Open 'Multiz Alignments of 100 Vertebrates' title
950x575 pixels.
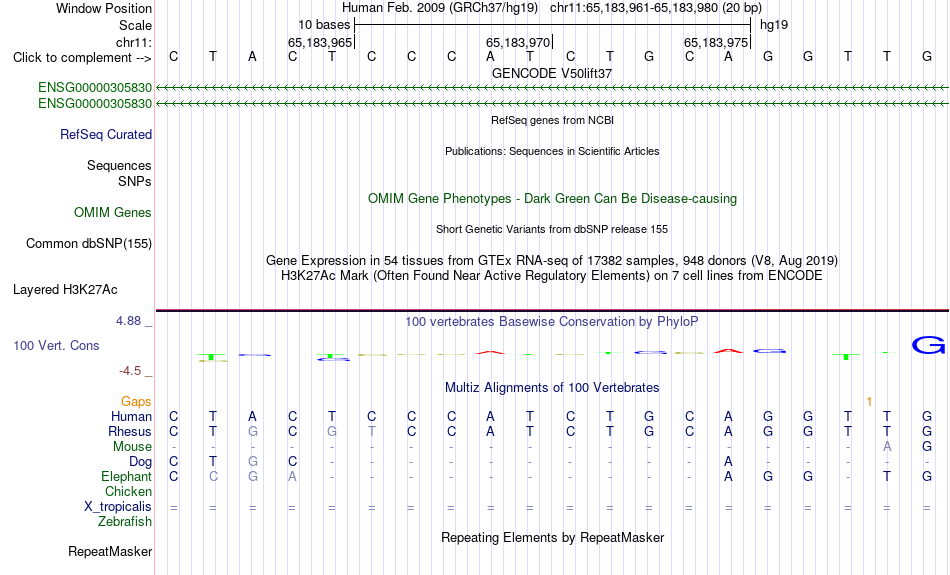552,388
